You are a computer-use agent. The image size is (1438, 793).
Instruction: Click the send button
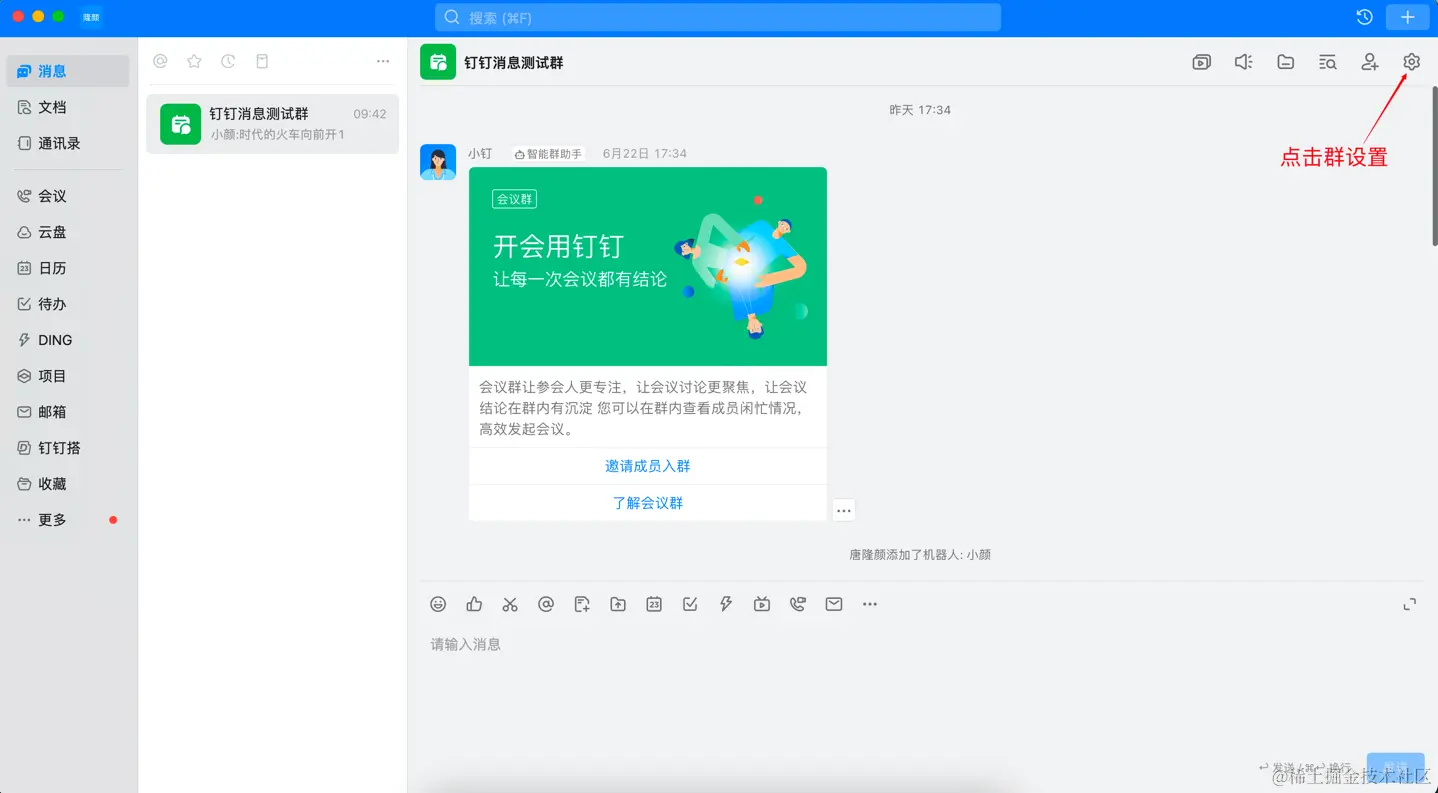coord(1395,768)
